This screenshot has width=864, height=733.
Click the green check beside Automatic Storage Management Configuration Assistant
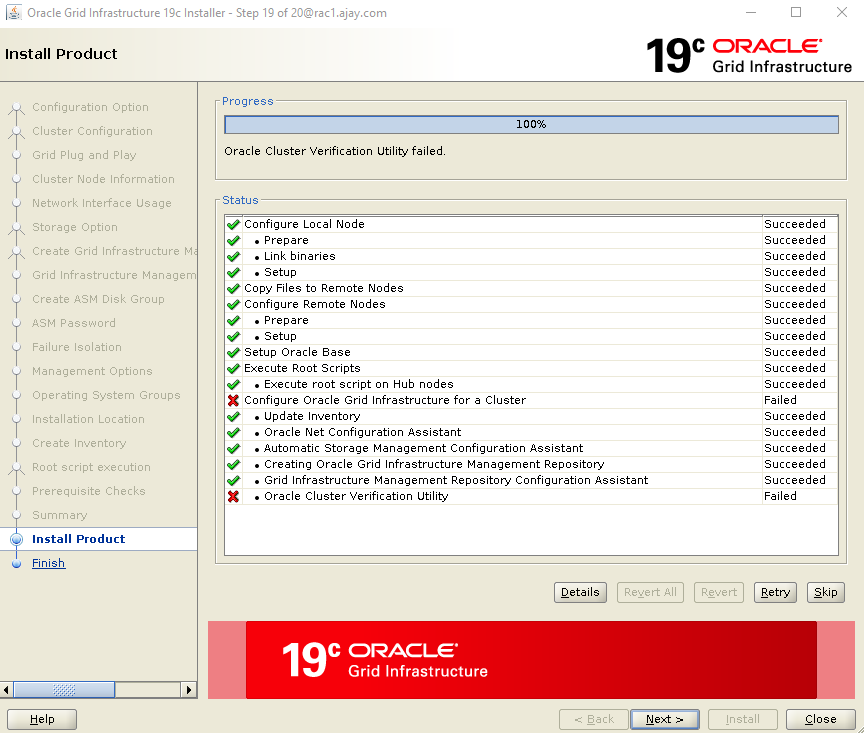coord(233,448)
